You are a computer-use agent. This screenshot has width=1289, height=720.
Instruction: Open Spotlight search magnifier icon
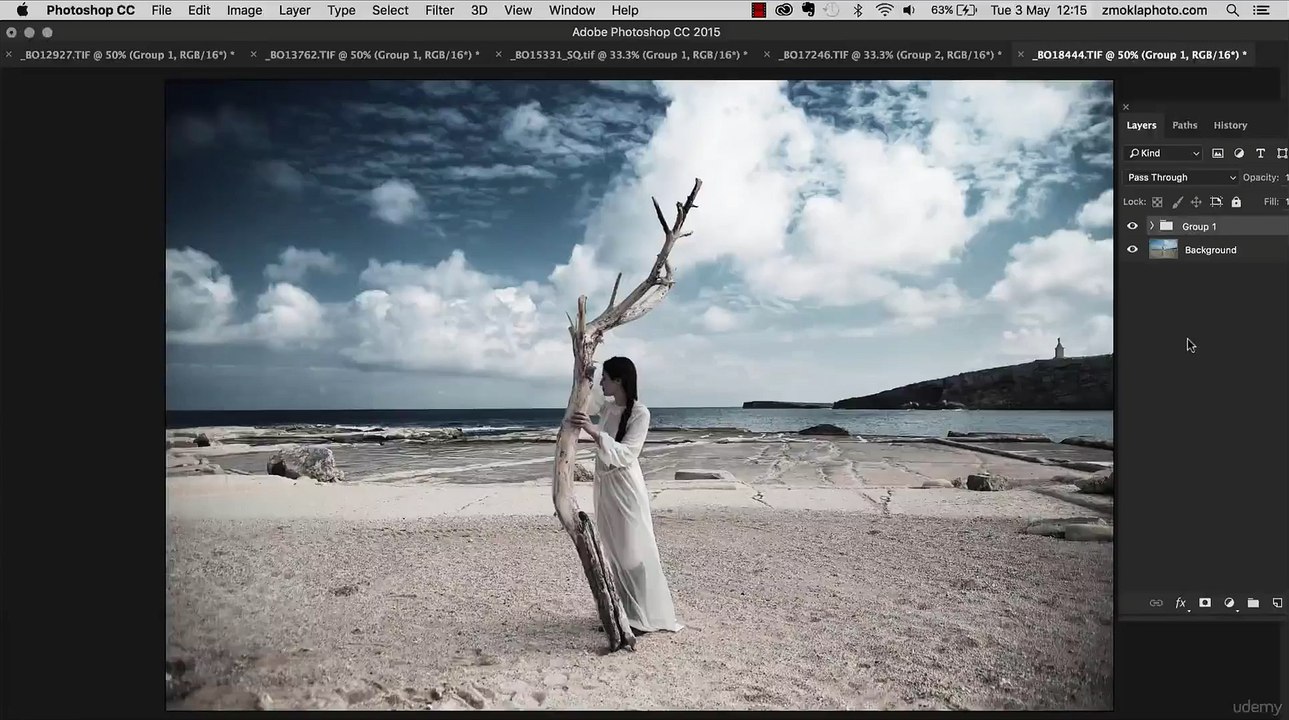1233,10
